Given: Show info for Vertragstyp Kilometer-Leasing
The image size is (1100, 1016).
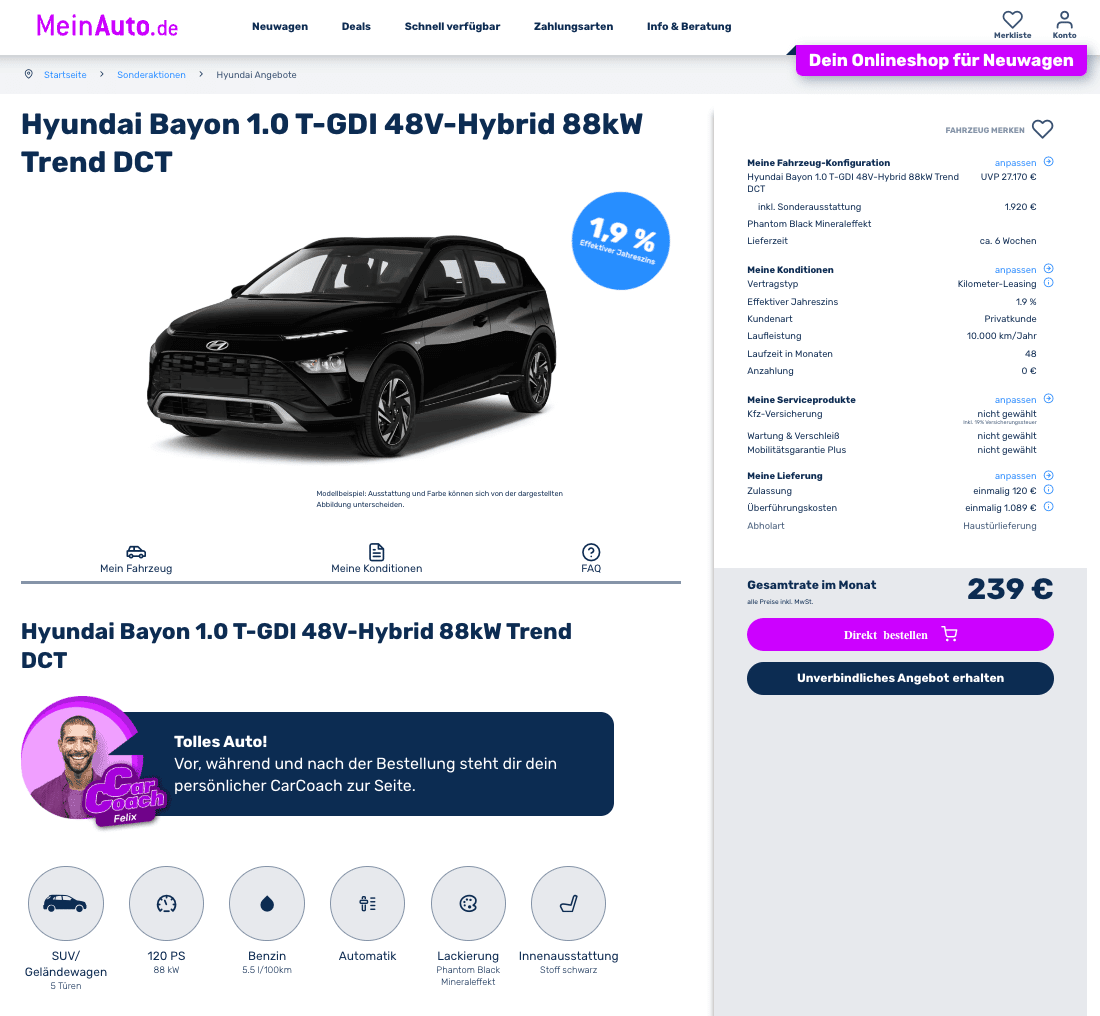Looking at the screenshot, I should tap(1049, 283).
